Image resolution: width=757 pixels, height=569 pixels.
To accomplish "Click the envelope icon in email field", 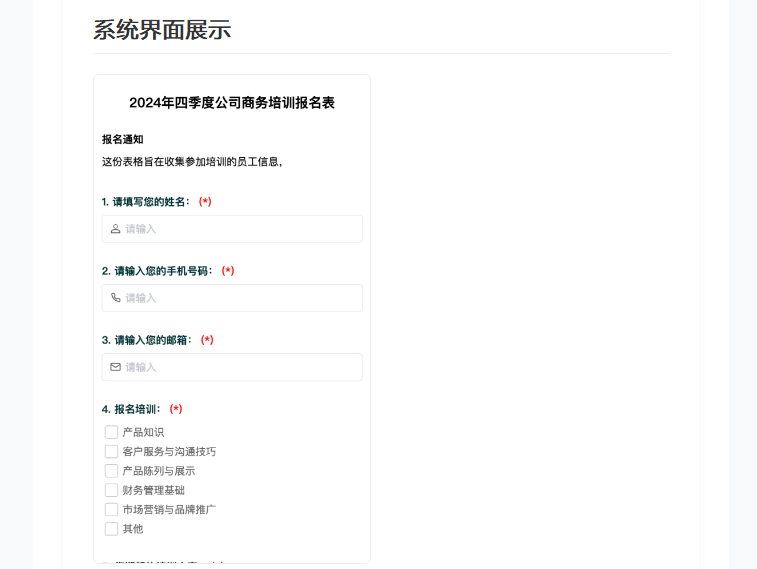I will coord(115,367).
